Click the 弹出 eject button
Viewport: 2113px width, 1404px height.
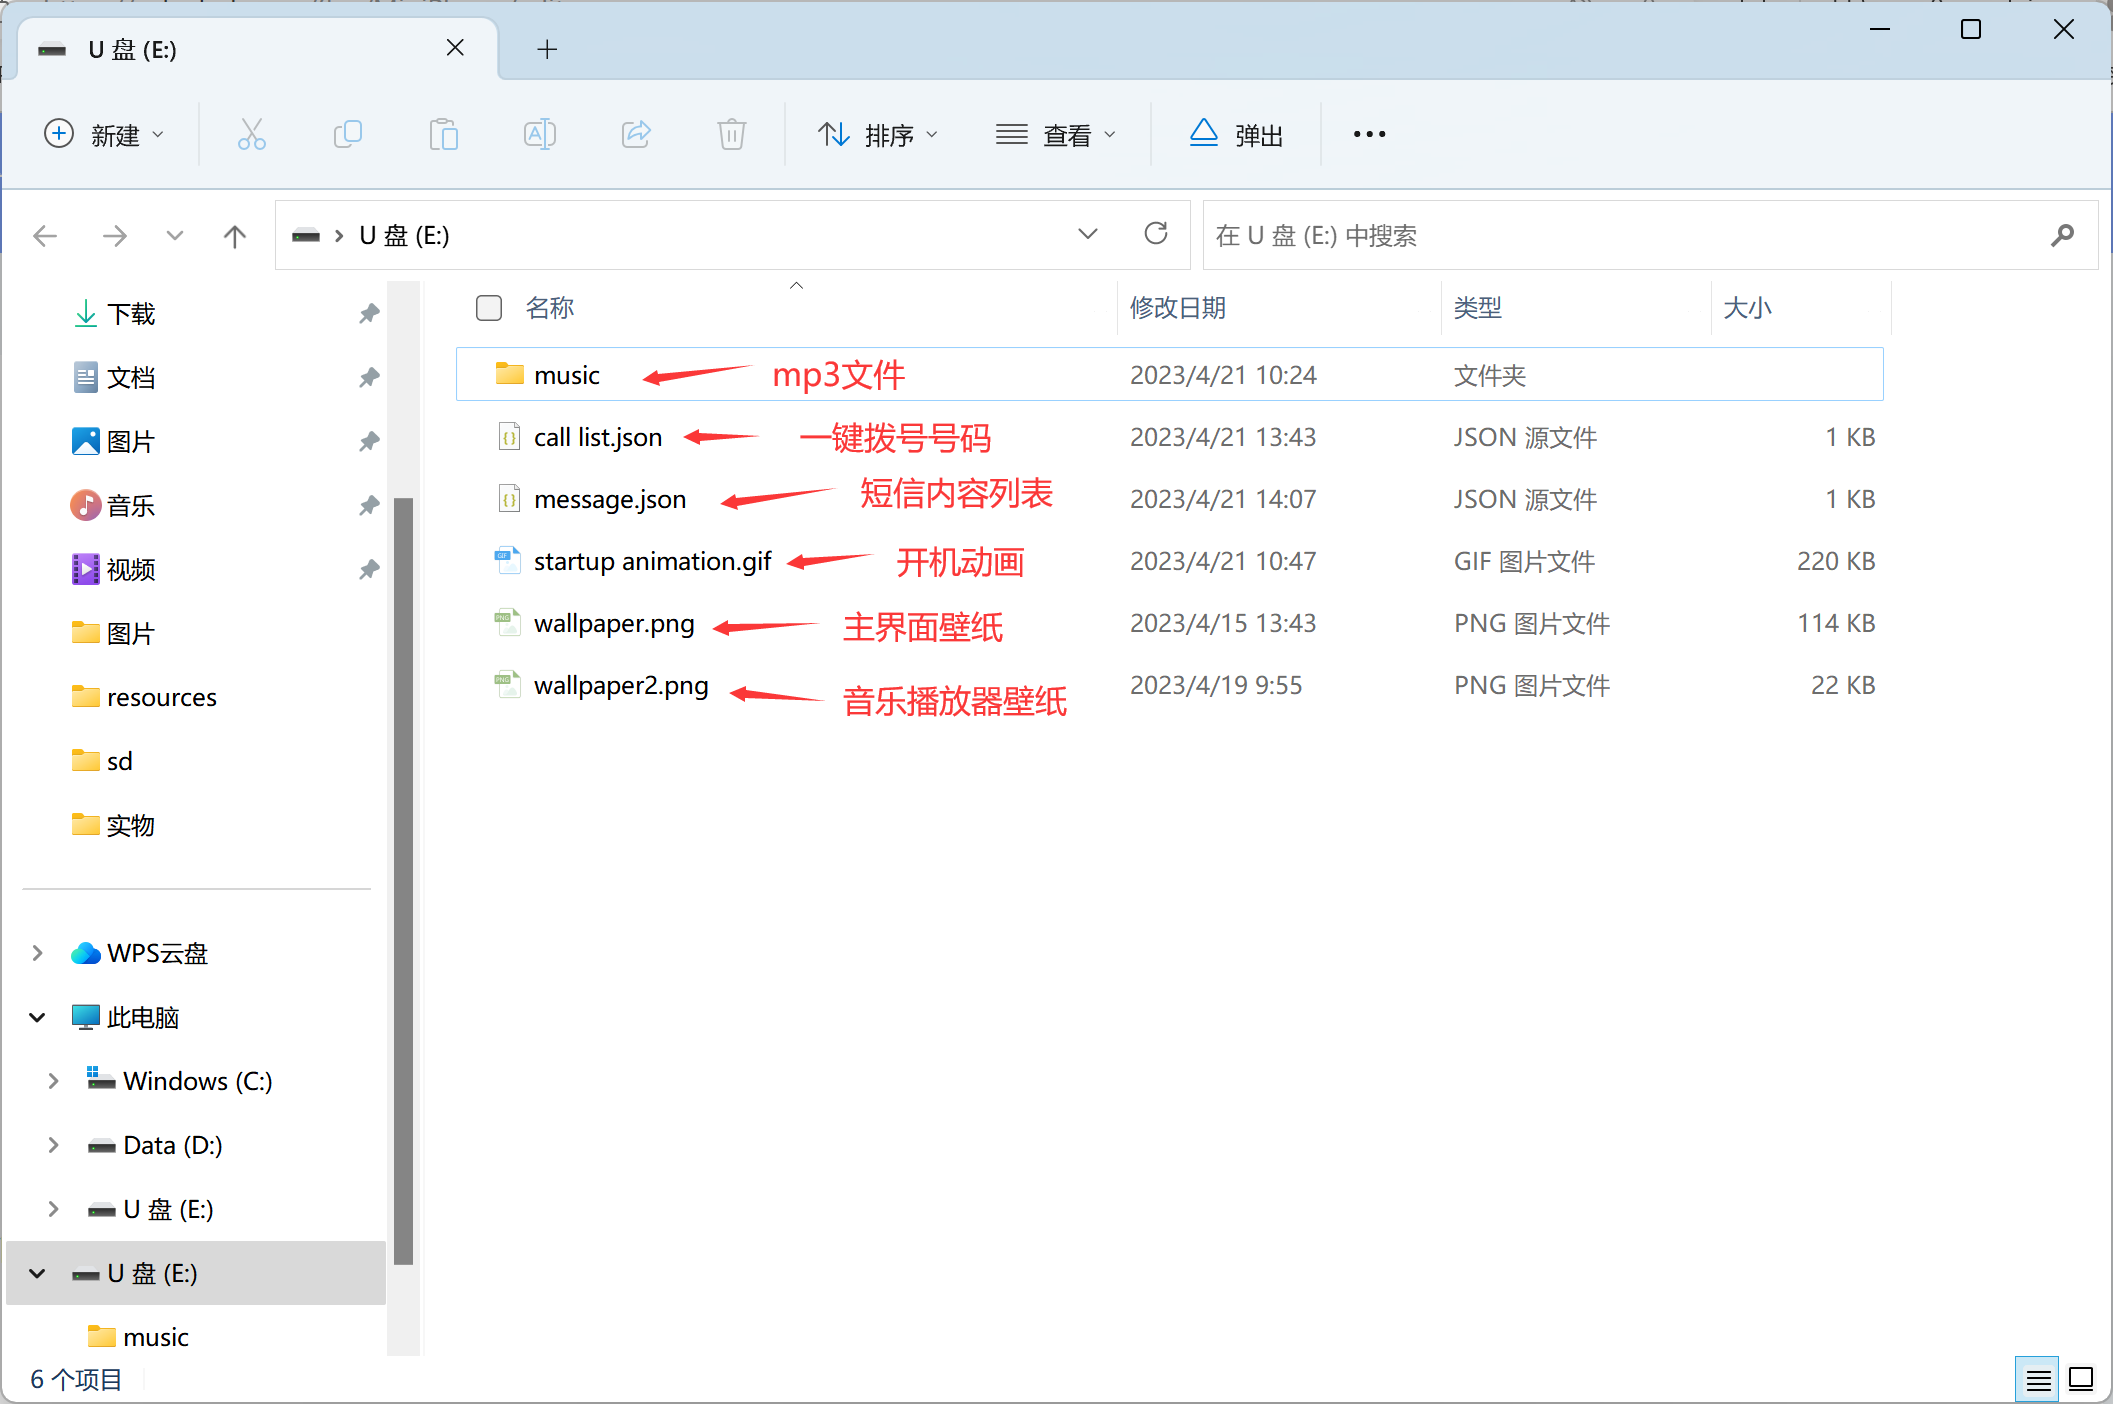tap(1236, 134)
